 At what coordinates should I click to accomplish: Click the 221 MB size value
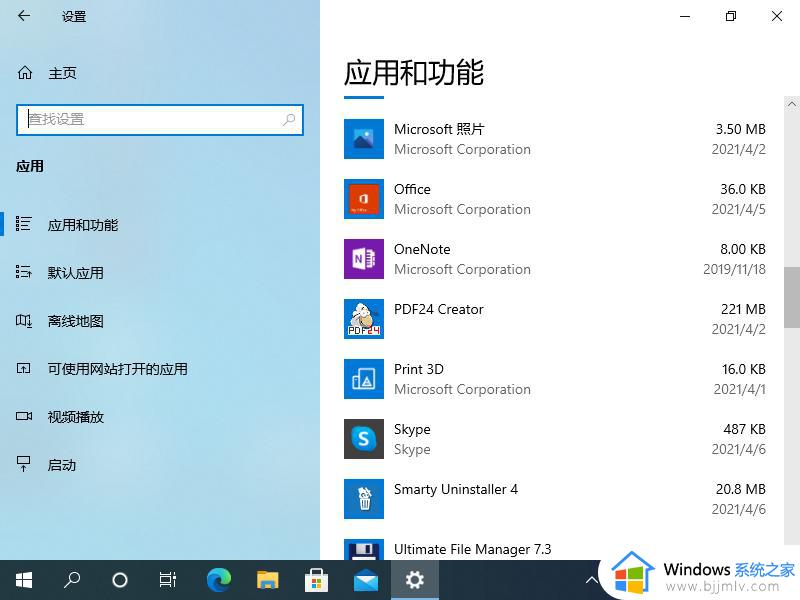coord(743,309)
